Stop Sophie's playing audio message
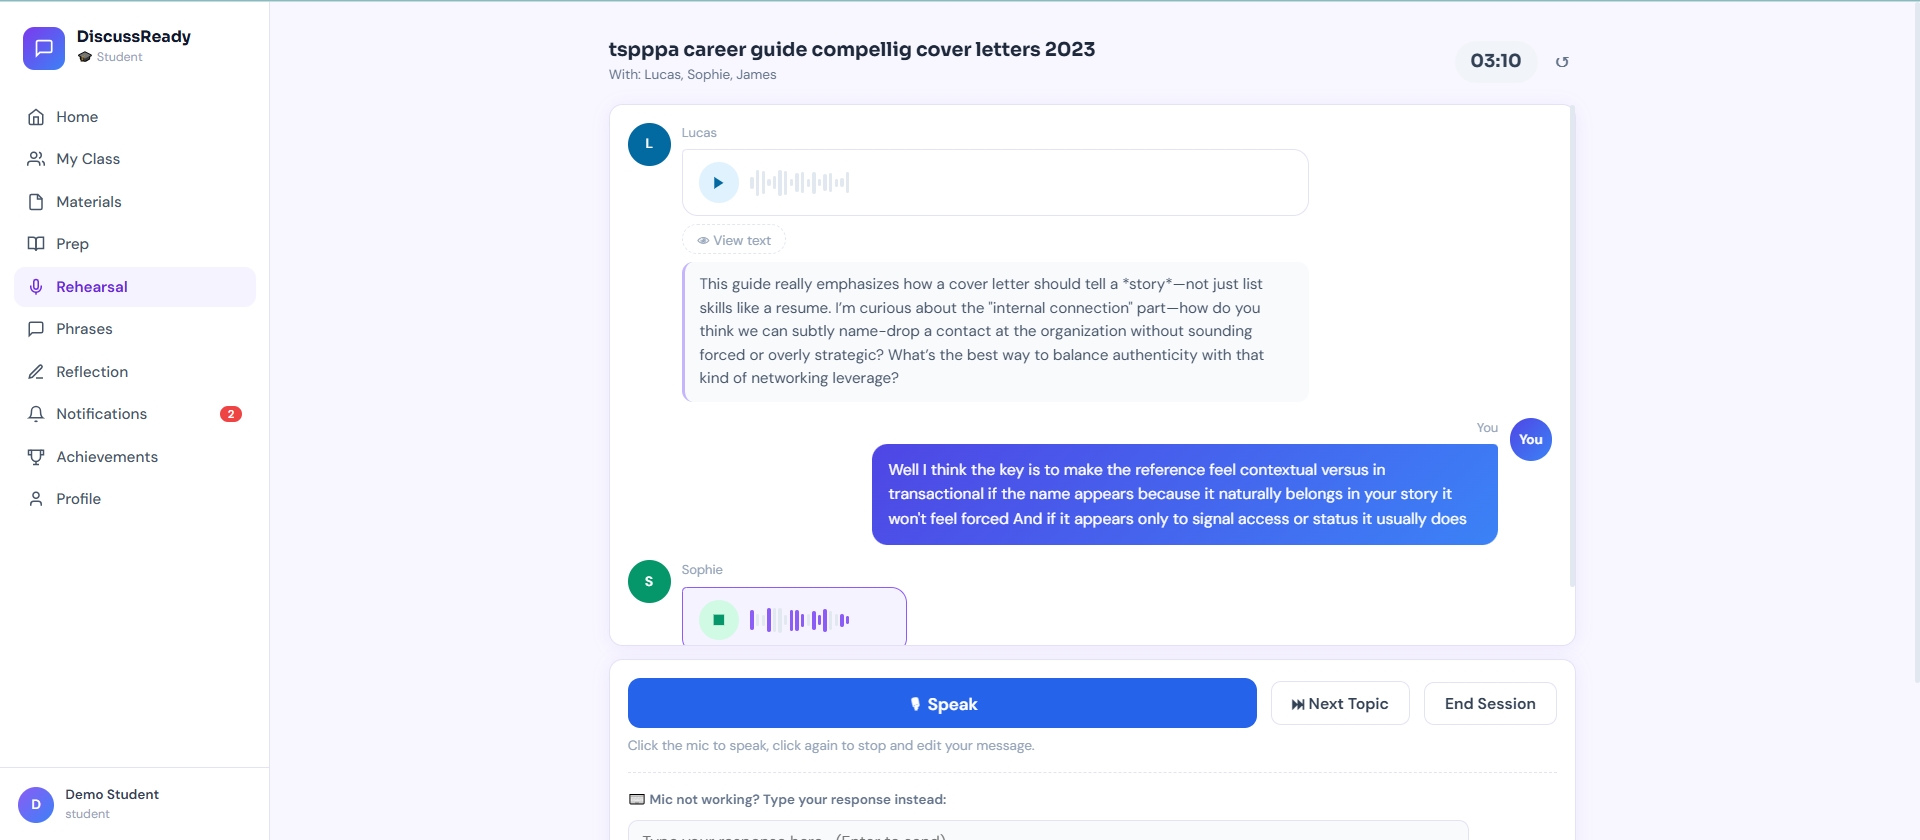 pyautogui.click(x=718, y=620)
